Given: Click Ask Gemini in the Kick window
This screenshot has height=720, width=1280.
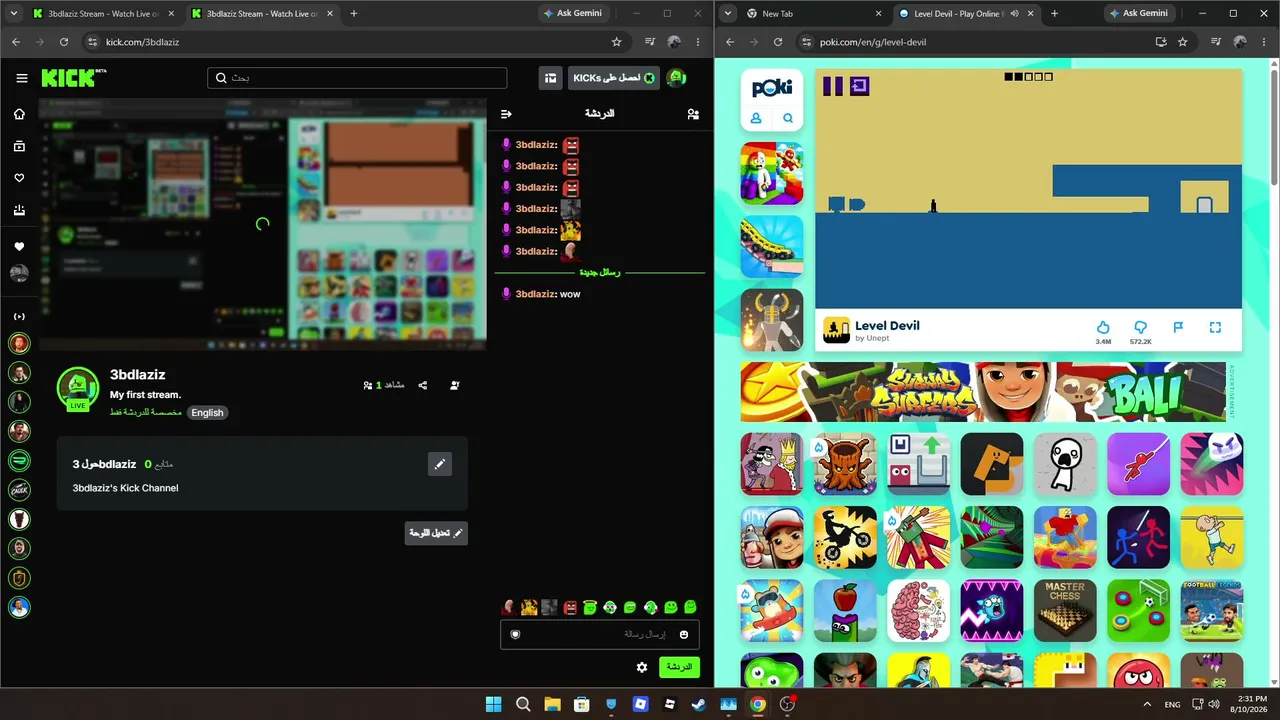Looking at the screenshot, I should pos(573,14).
